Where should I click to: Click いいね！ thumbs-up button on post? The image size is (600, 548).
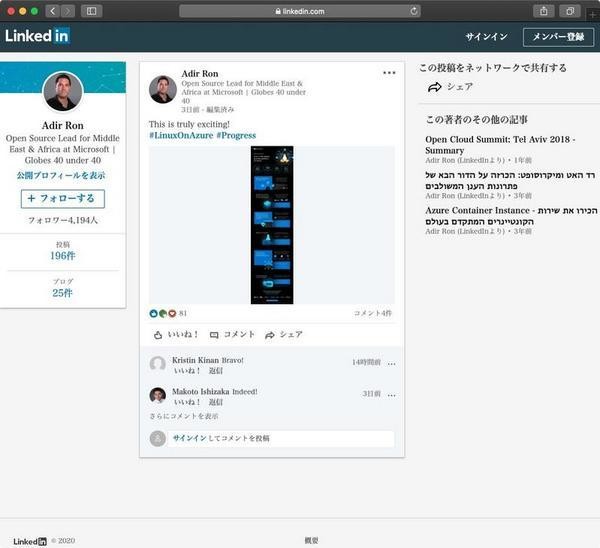(x=176, y=335)
